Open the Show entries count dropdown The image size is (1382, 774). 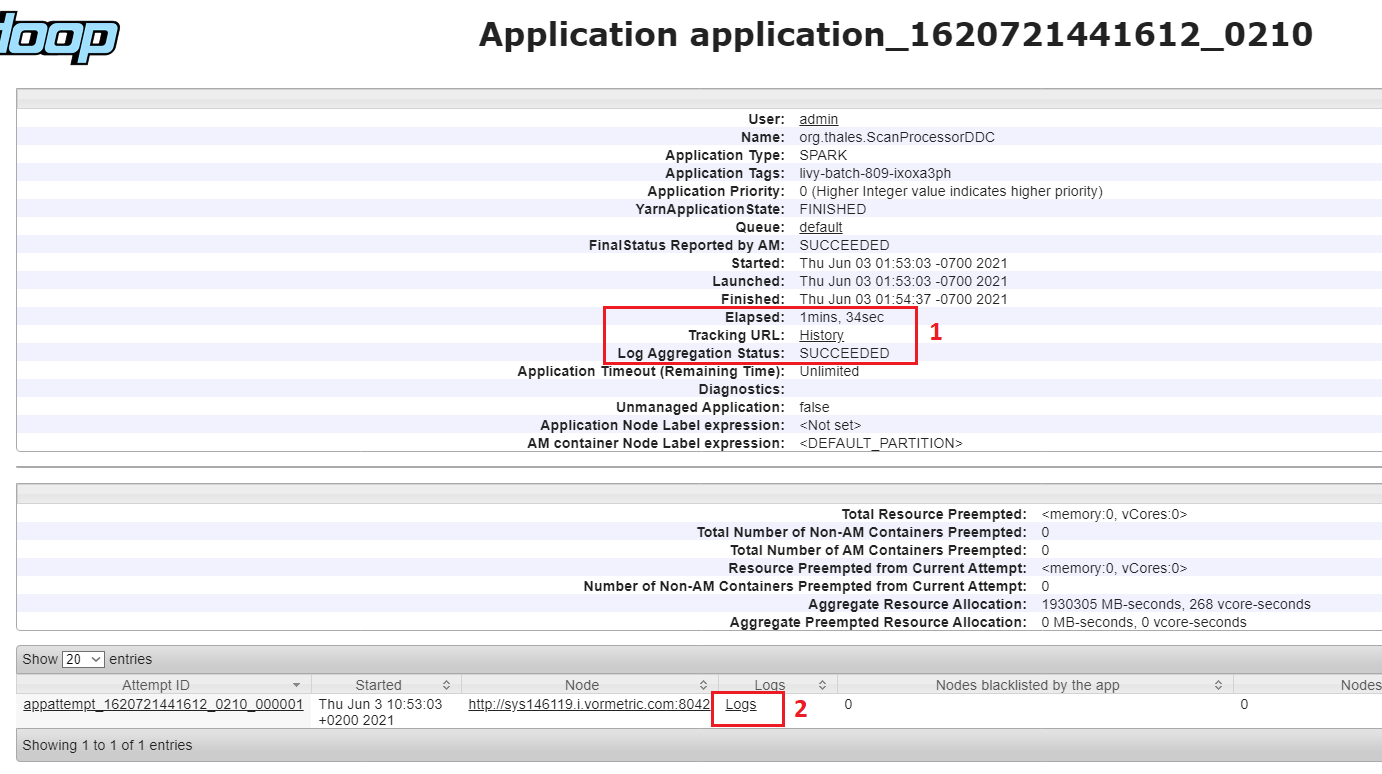[83, 659]
